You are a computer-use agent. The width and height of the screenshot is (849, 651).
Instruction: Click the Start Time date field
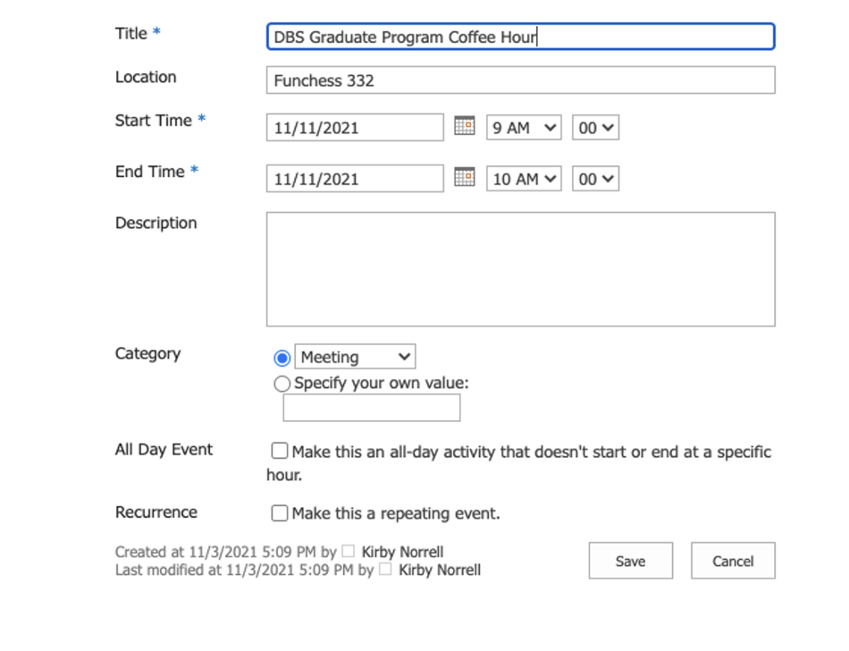pos(354,128)
